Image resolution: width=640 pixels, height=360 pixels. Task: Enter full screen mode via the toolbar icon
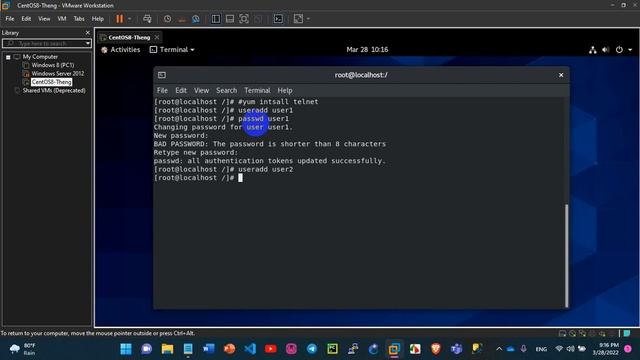click(x=244, y=19)
